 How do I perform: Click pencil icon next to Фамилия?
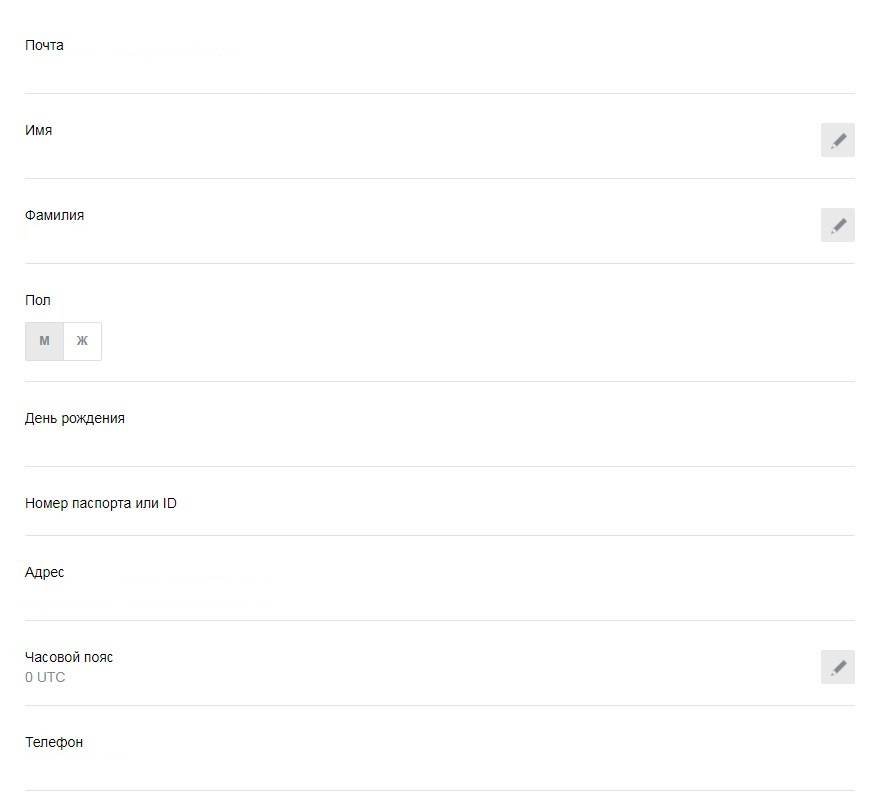pyautogui.click(x=837, y=226)
